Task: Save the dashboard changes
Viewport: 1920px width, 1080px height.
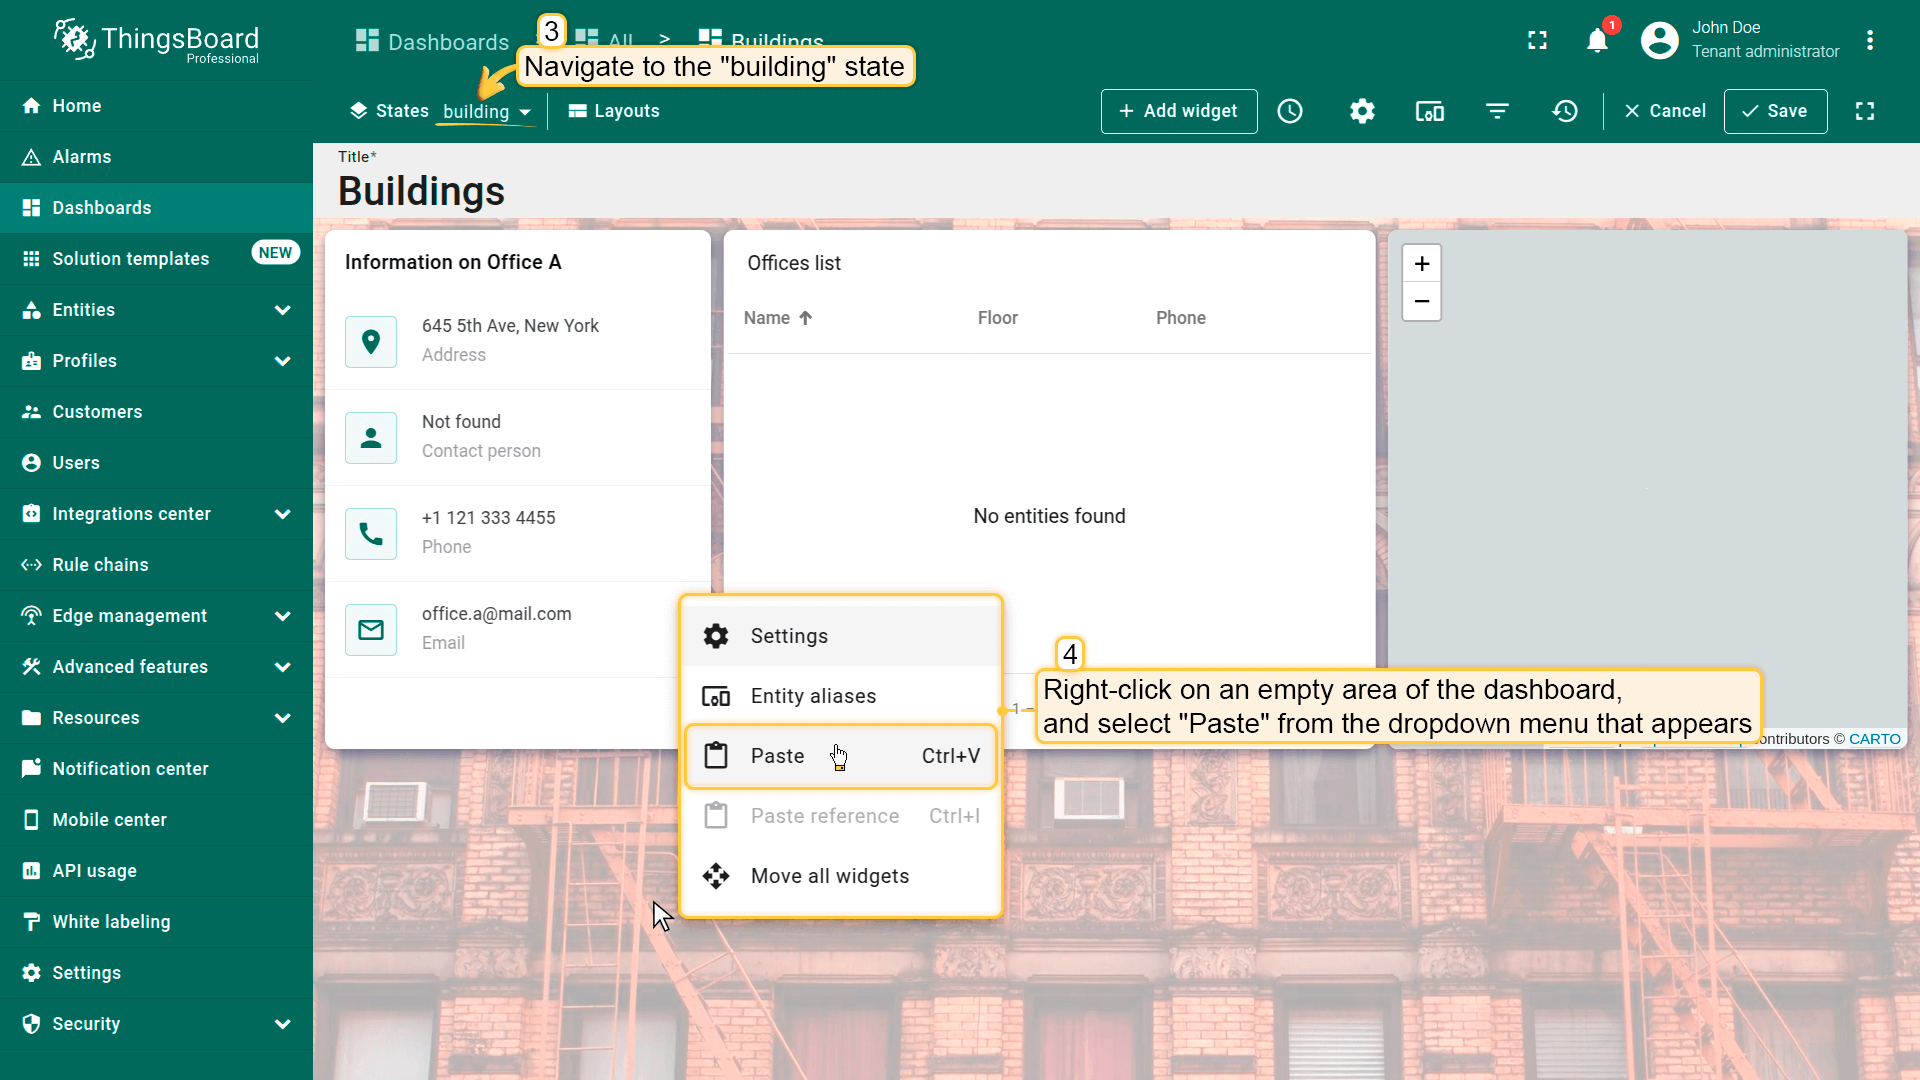Action: point(1774,111)
